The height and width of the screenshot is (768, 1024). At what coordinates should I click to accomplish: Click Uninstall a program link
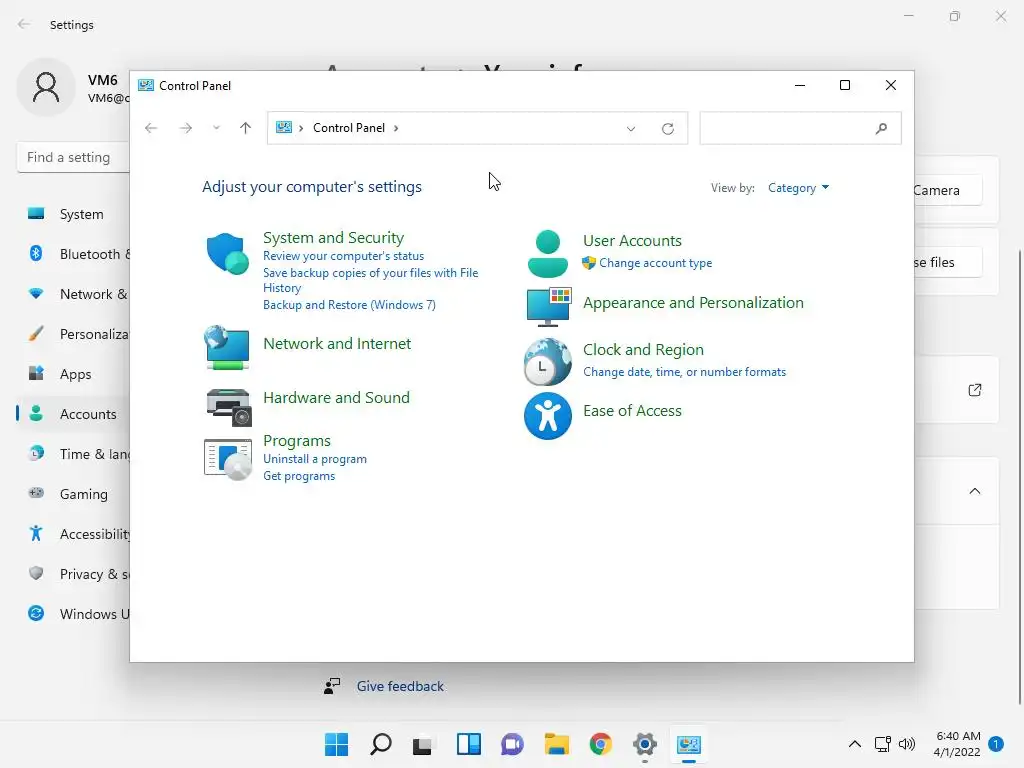coord(315,459)
